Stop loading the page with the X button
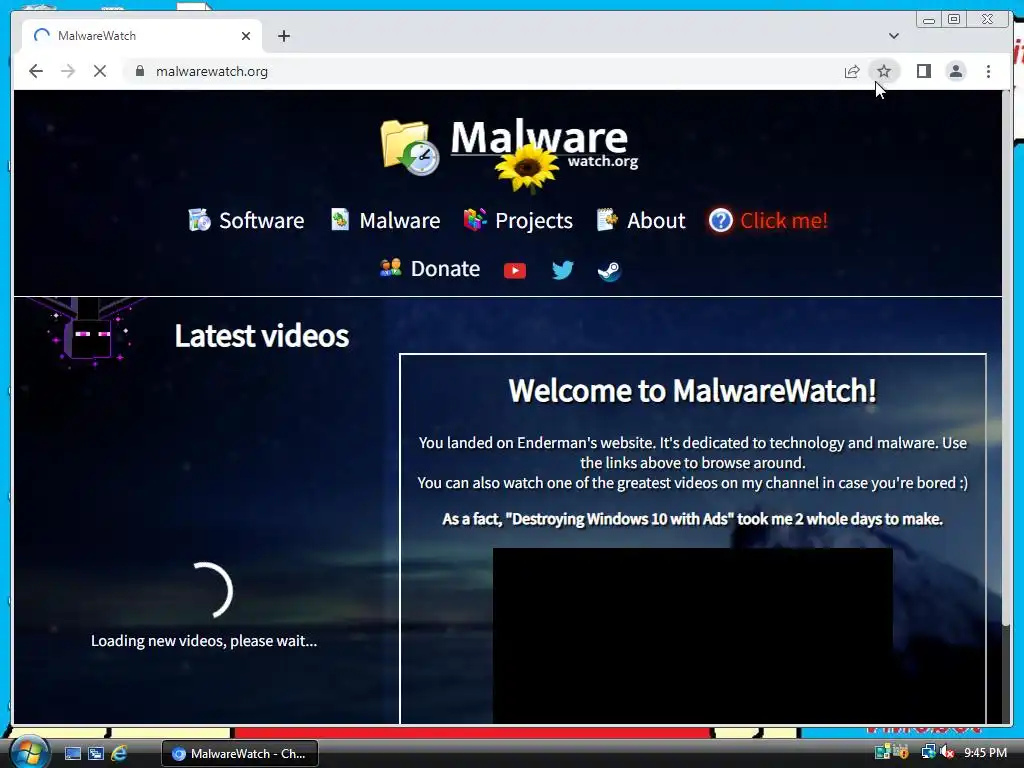This screenshot has height=768, width=1024. pyautogui.click(x=100, y=71)
